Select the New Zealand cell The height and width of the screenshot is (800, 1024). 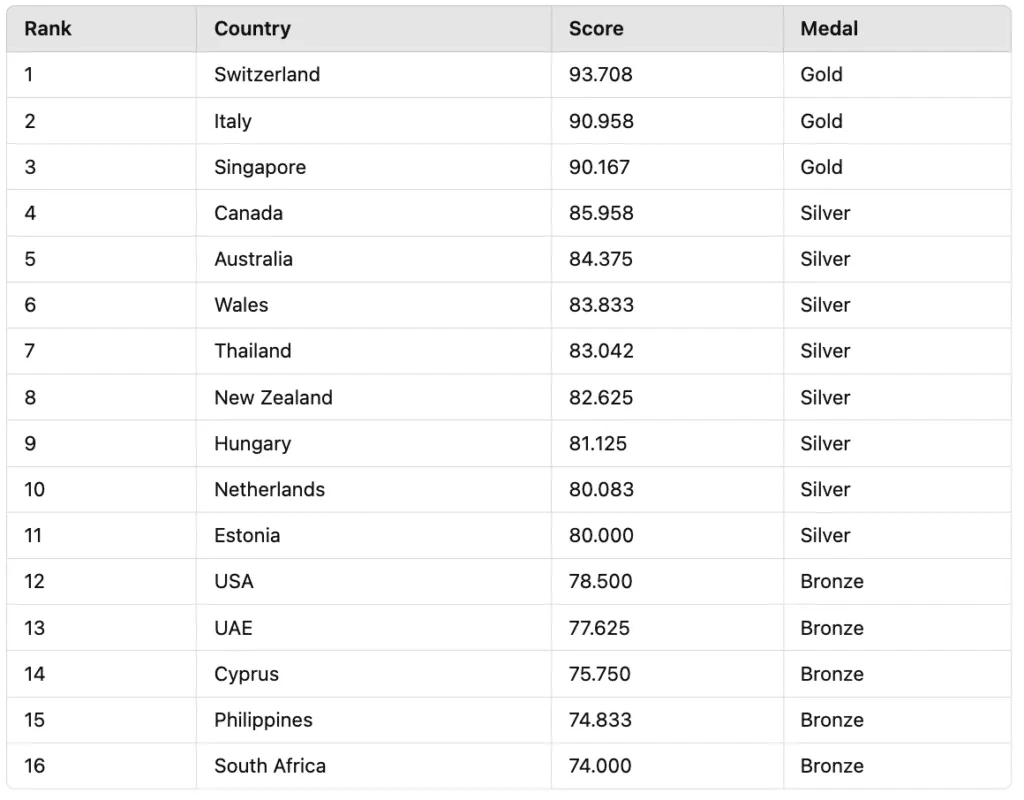click(x=273, y=397)
